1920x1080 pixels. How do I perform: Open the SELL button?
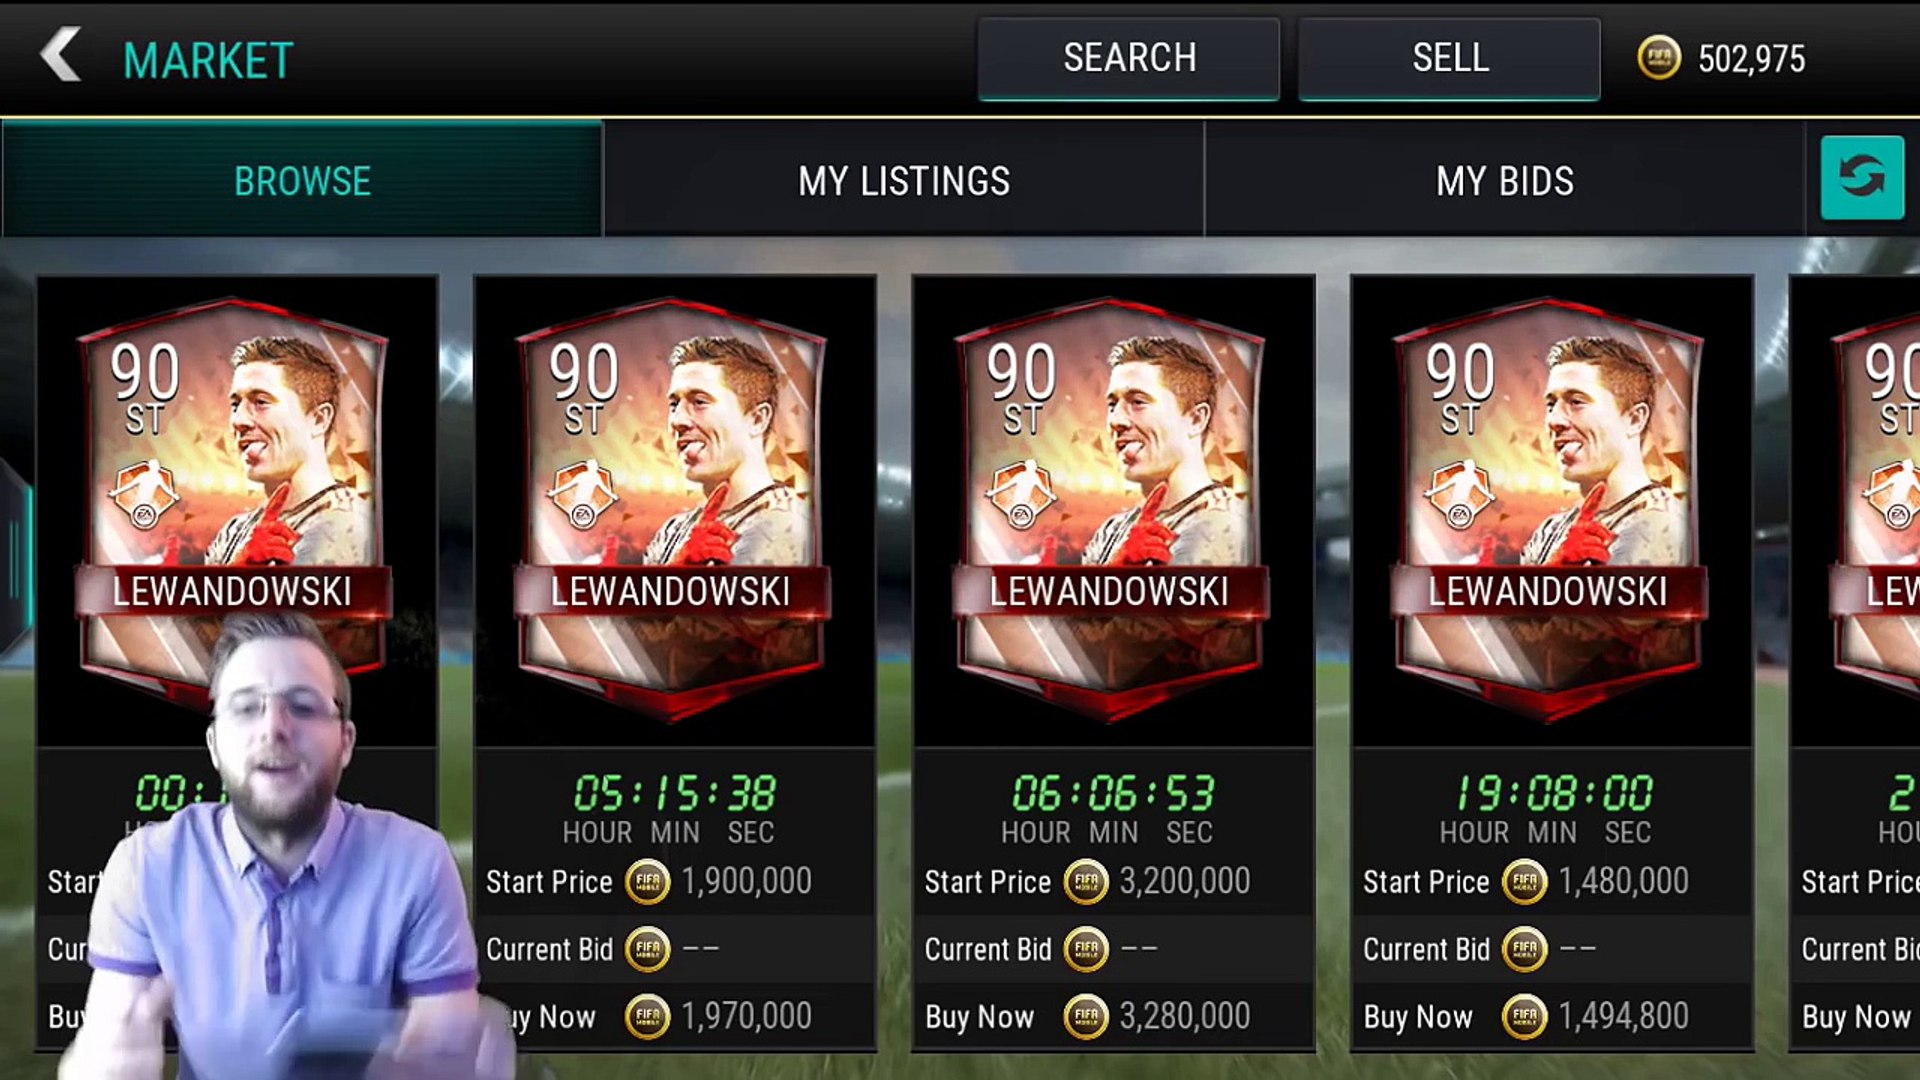[1449, 58]
